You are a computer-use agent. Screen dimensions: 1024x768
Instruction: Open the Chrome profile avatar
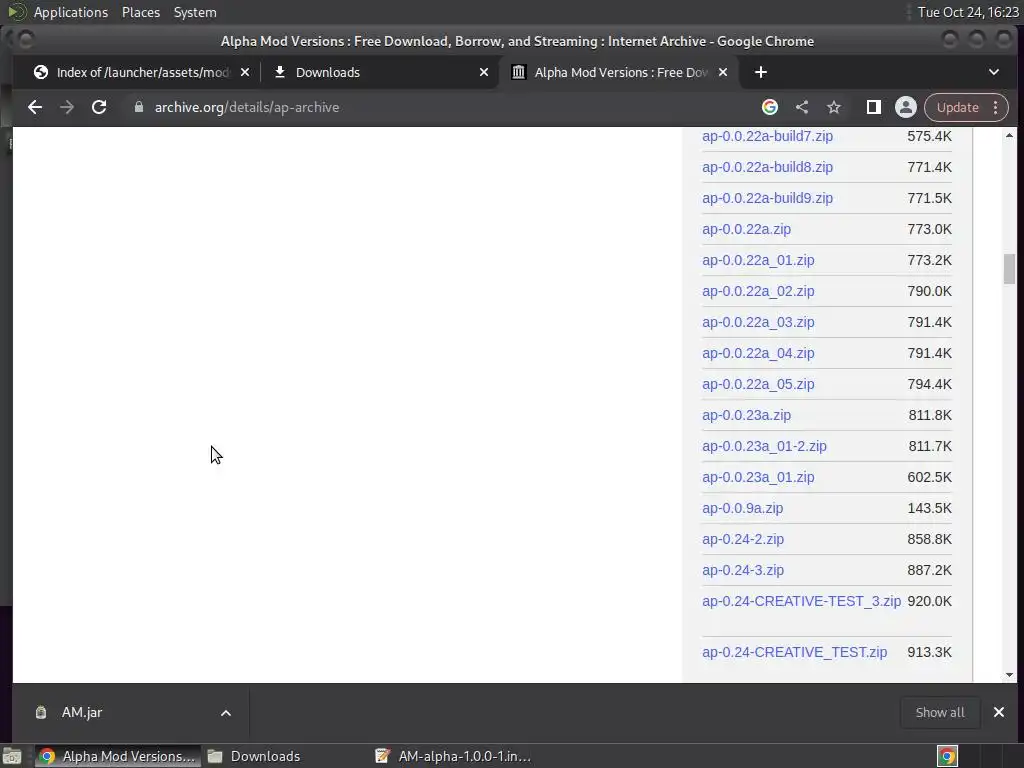click(906, 107)
